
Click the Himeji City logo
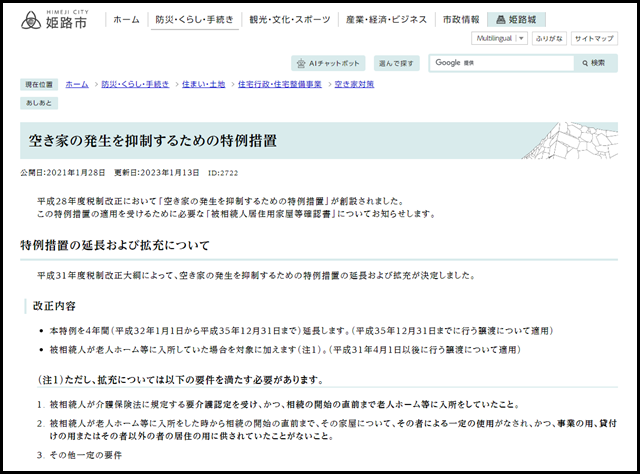click(x=55, y=19)
